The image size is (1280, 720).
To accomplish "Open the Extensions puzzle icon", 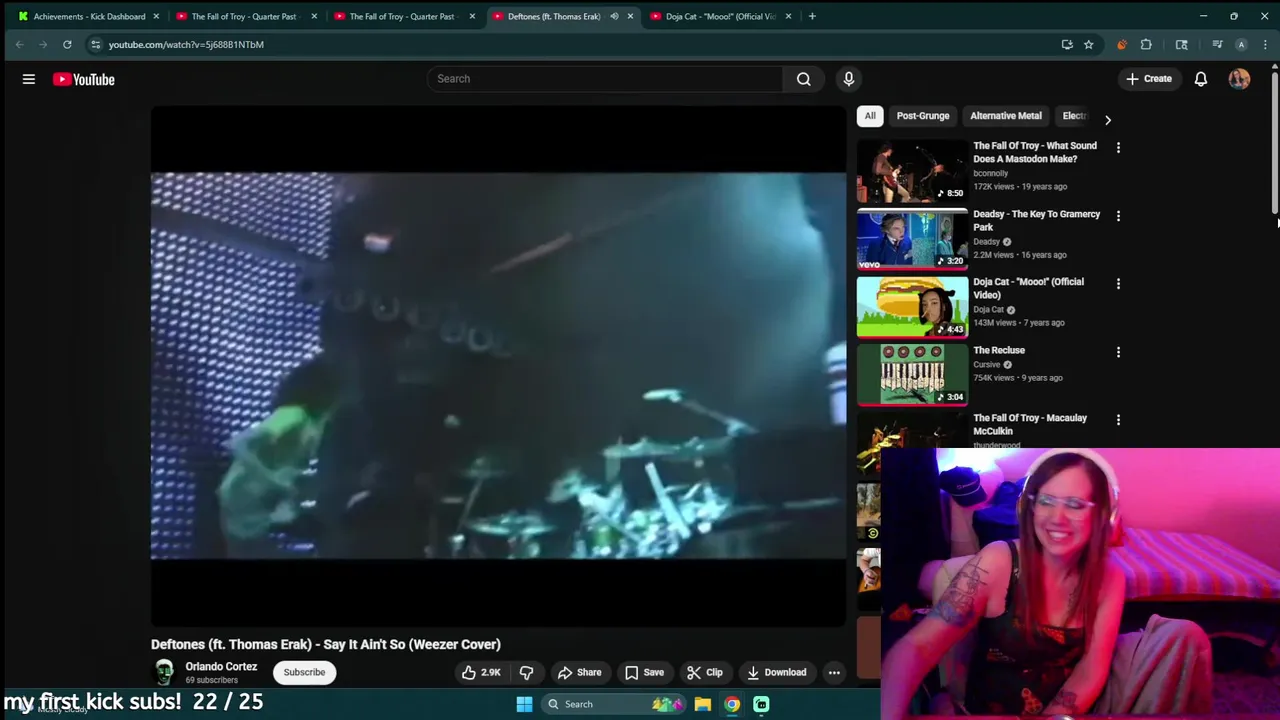I will click(x=1146, y=44).
